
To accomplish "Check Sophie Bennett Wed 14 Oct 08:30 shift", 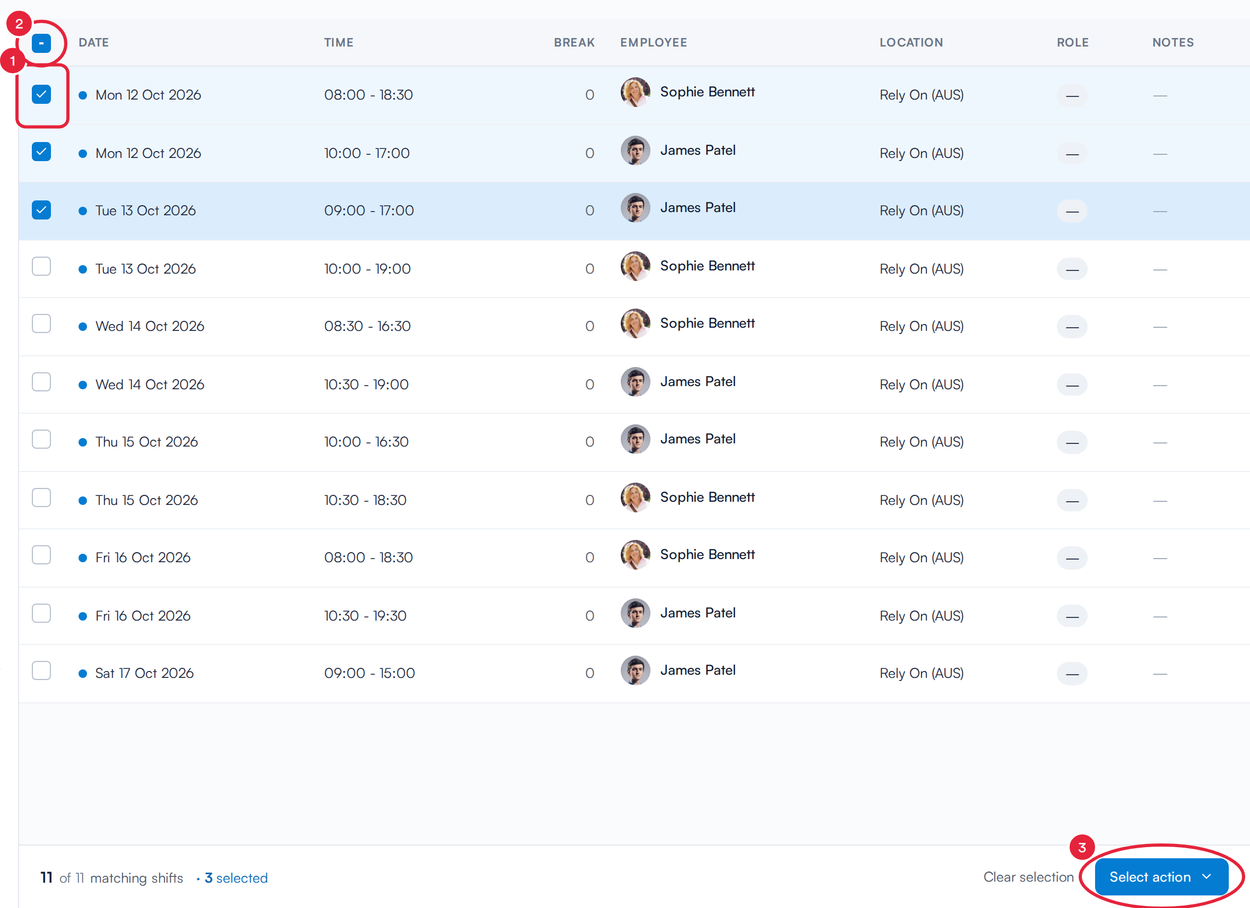I will tap(41, 324).
